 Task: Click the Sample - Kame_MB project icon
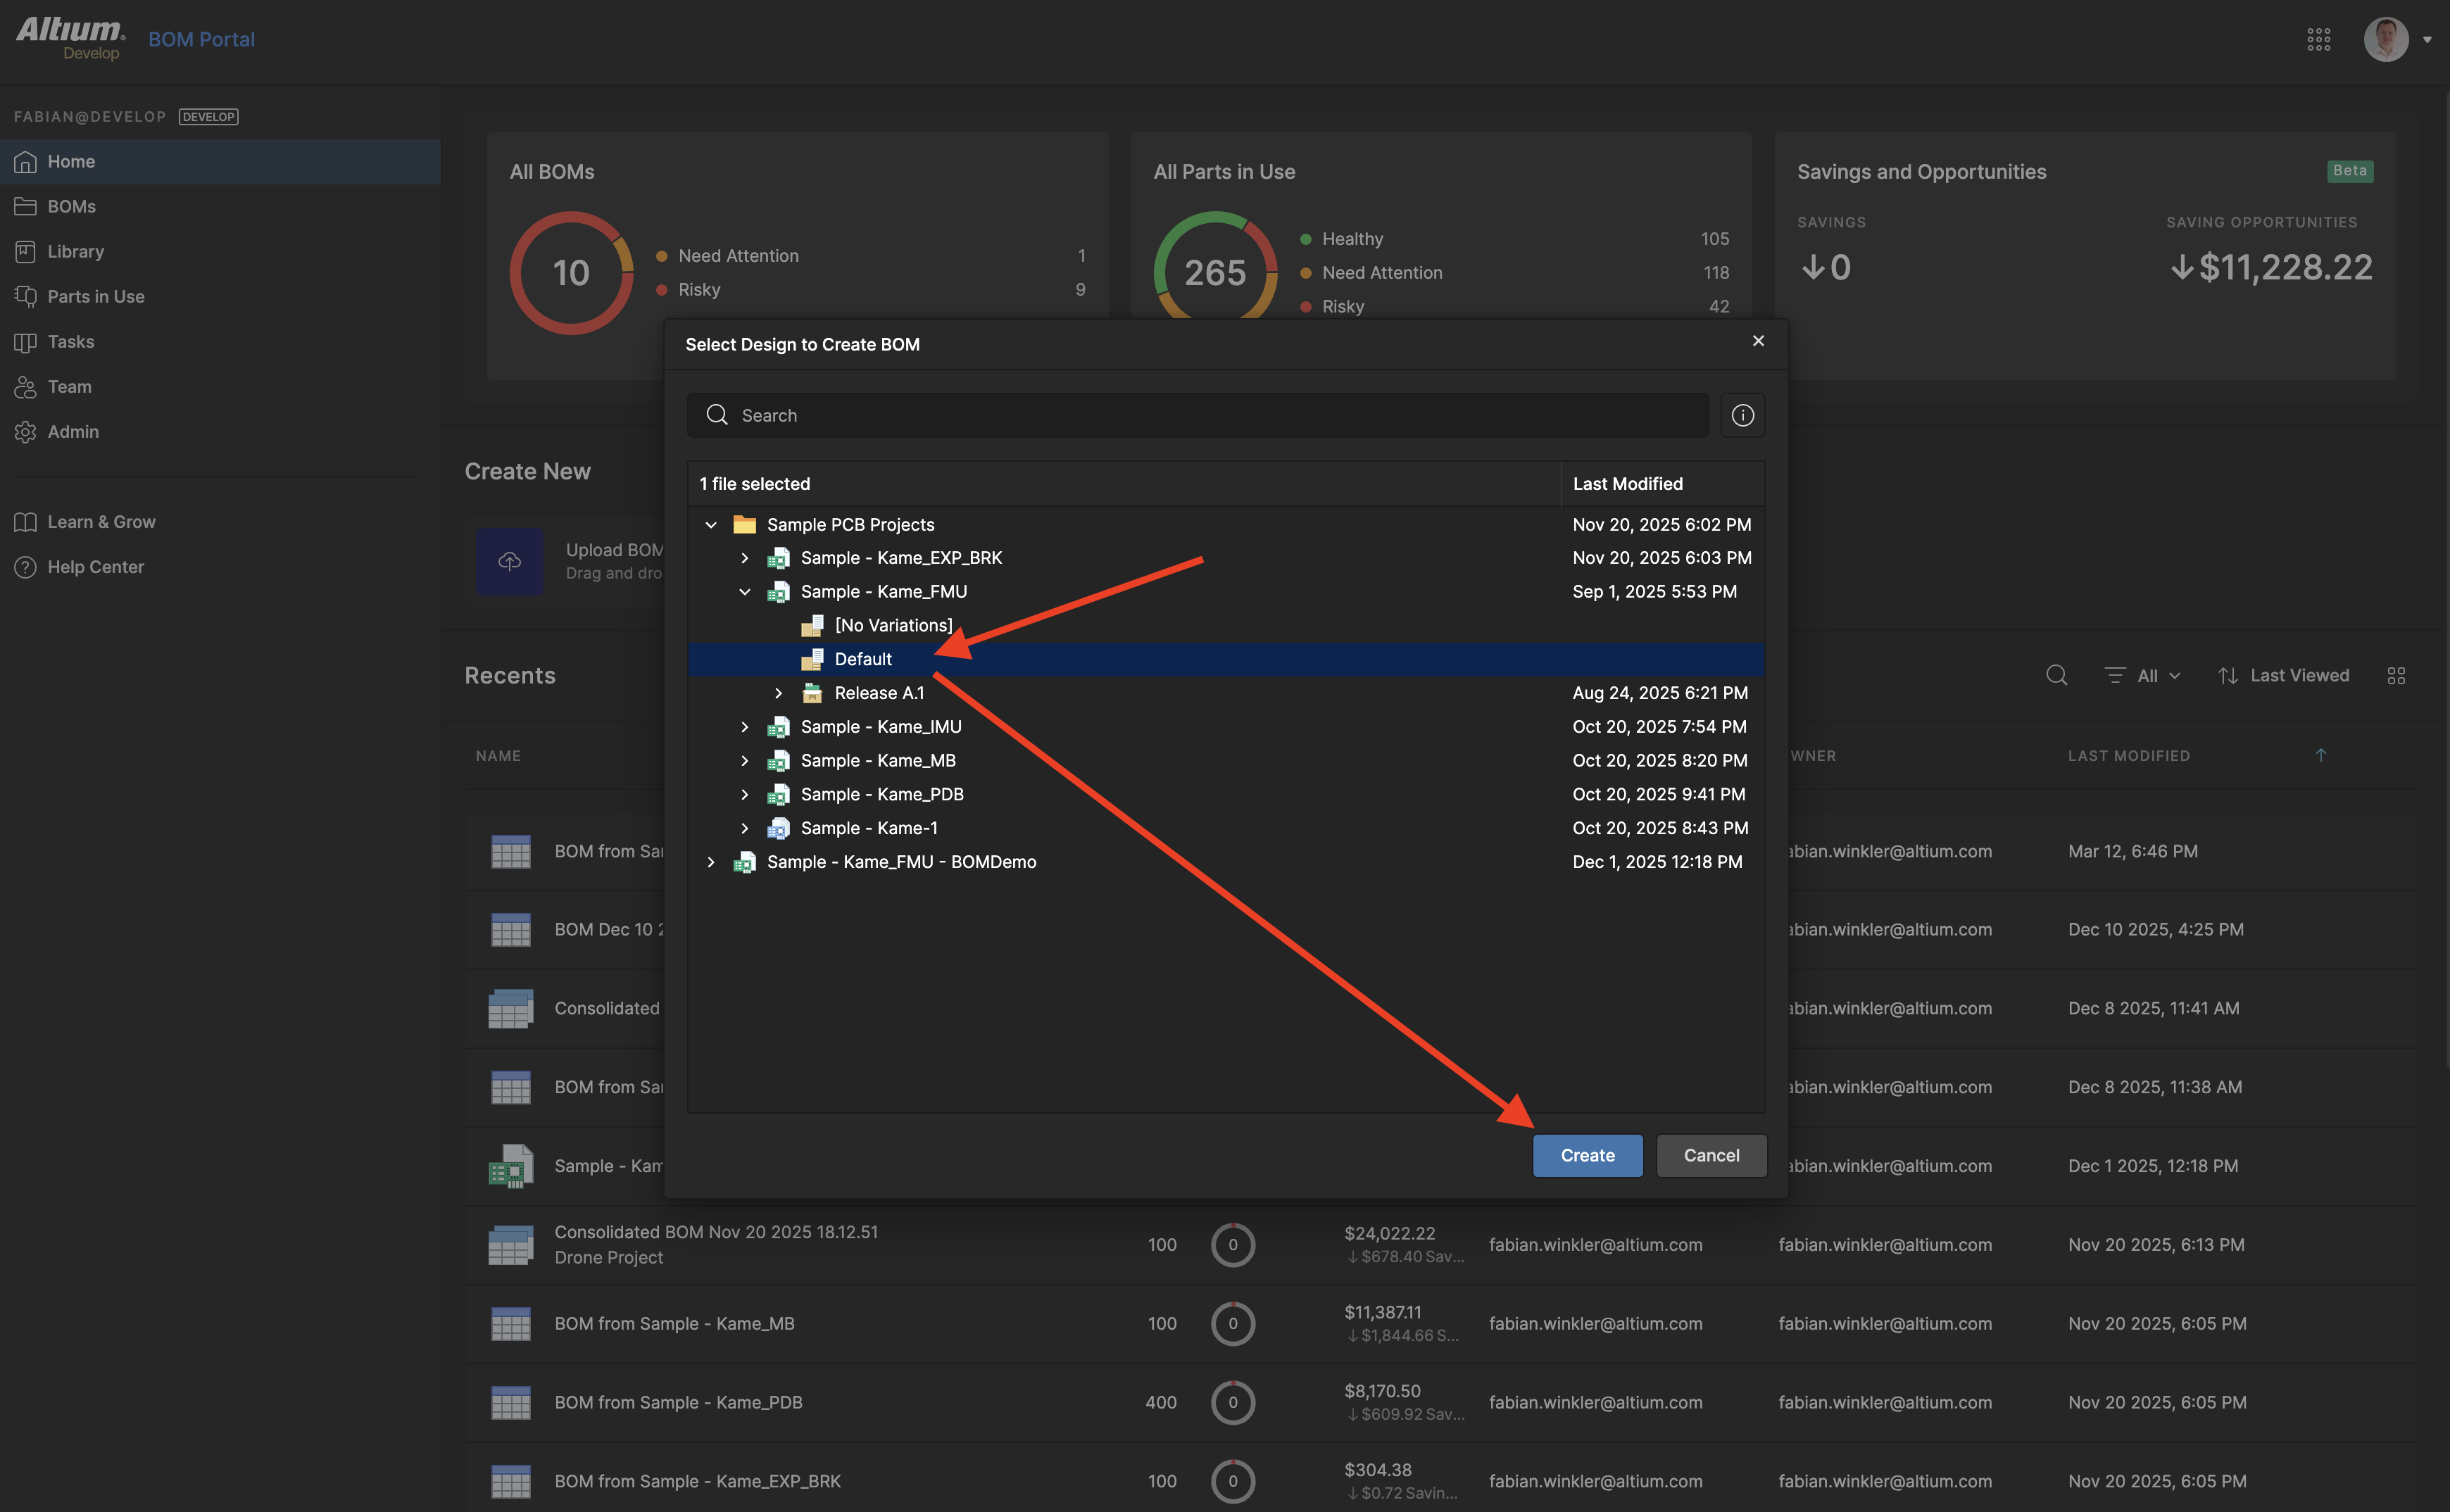(778, 761)
